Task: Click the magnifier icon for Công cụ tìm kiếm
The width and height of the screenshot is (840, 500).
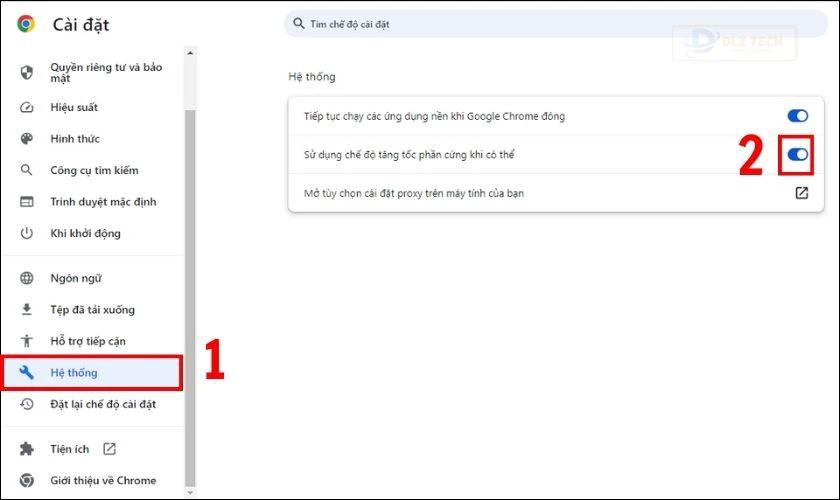Action: click(x=26, y=170)
